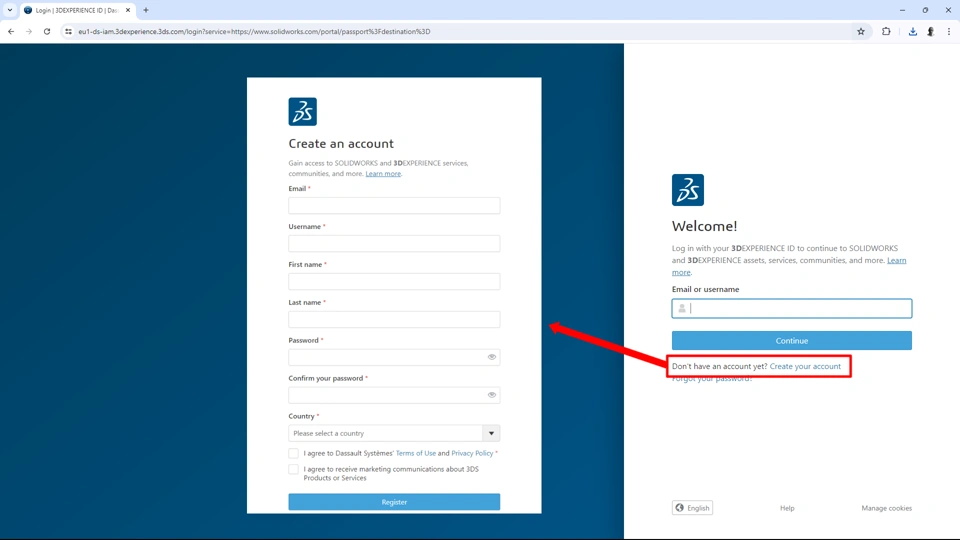
Task: Open the downloads icon in the toolbar
Action: coord(913,31)
